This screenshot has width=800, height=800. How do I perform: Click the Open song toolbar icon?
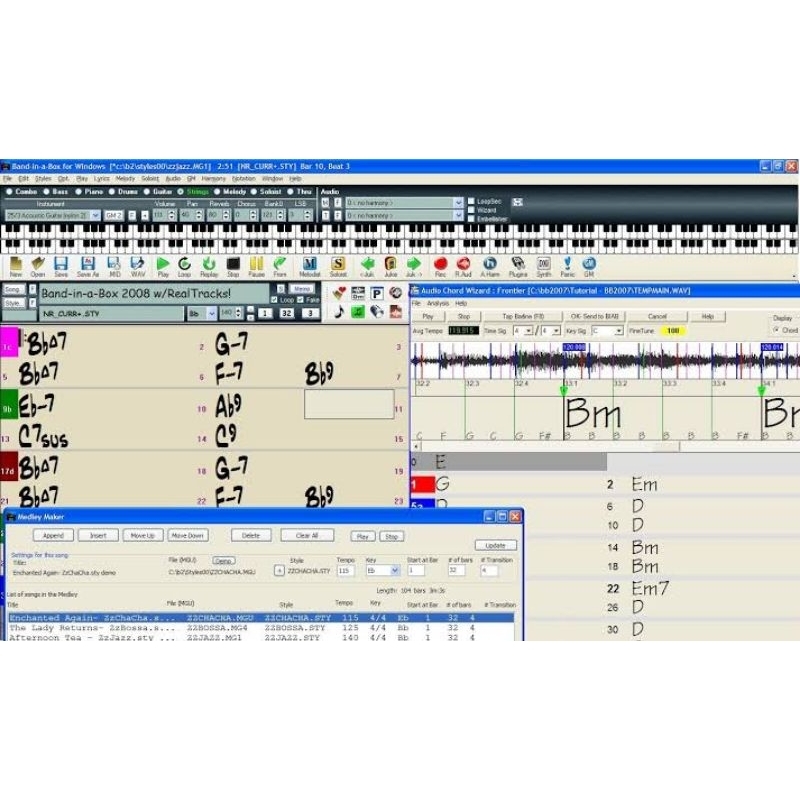[38, 267]
